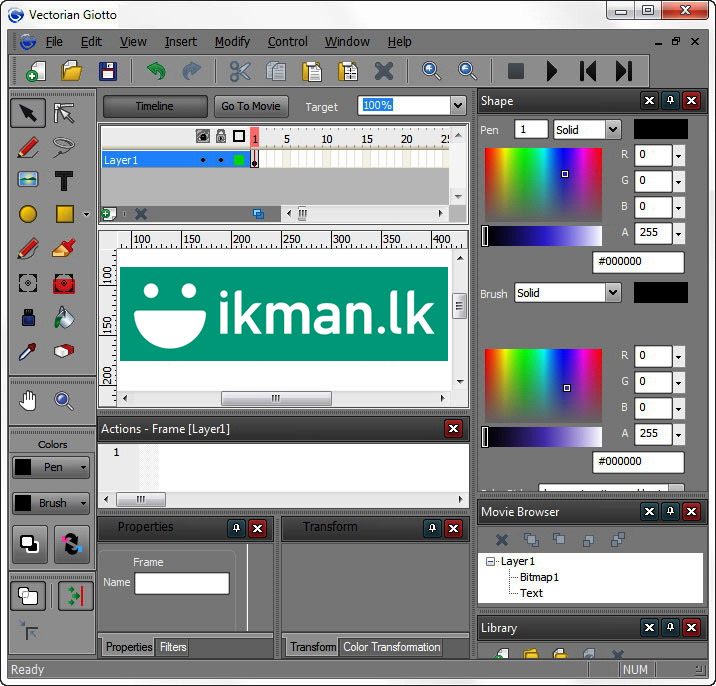The height and width of the screenshot is (686, 716).
Task: Open the Pen R value spinner
Action: click(x=679, y=155)
